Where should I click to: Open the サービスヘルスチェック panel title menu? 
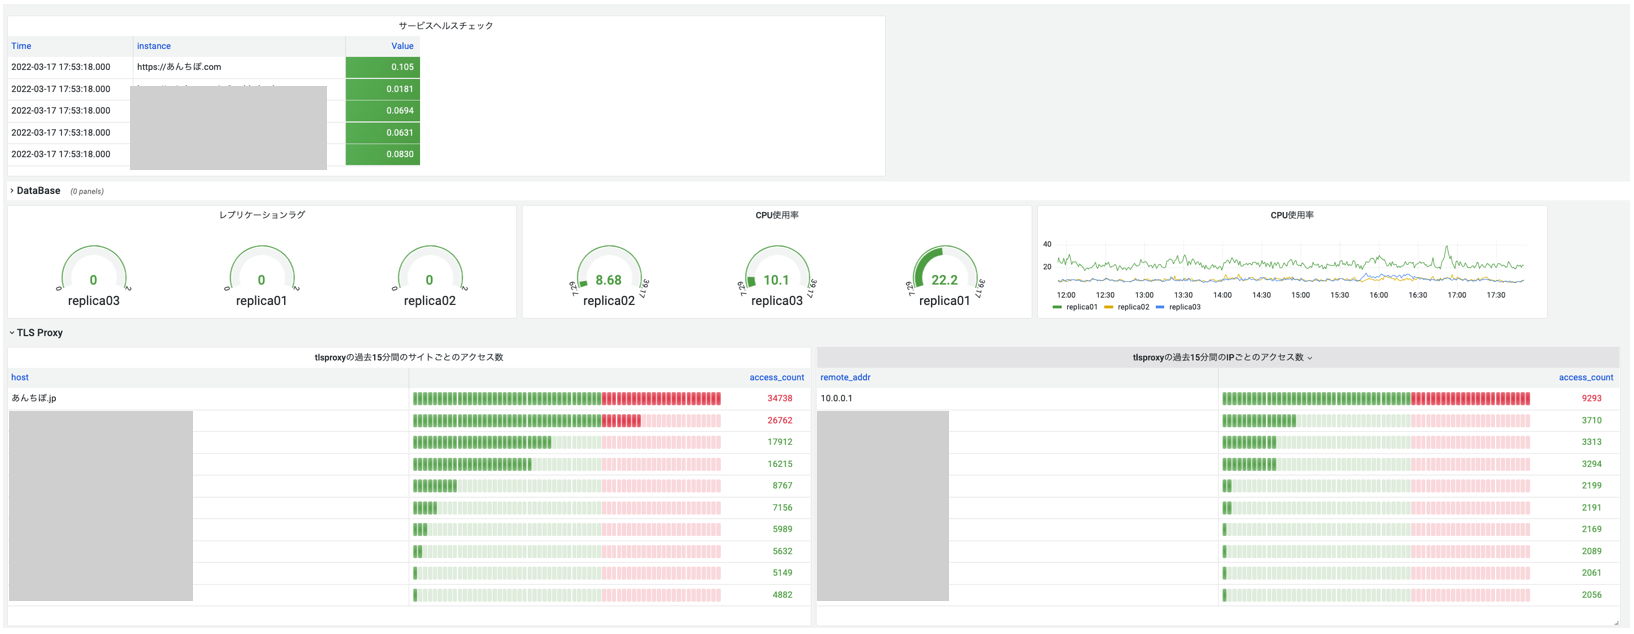coord(446,26)
